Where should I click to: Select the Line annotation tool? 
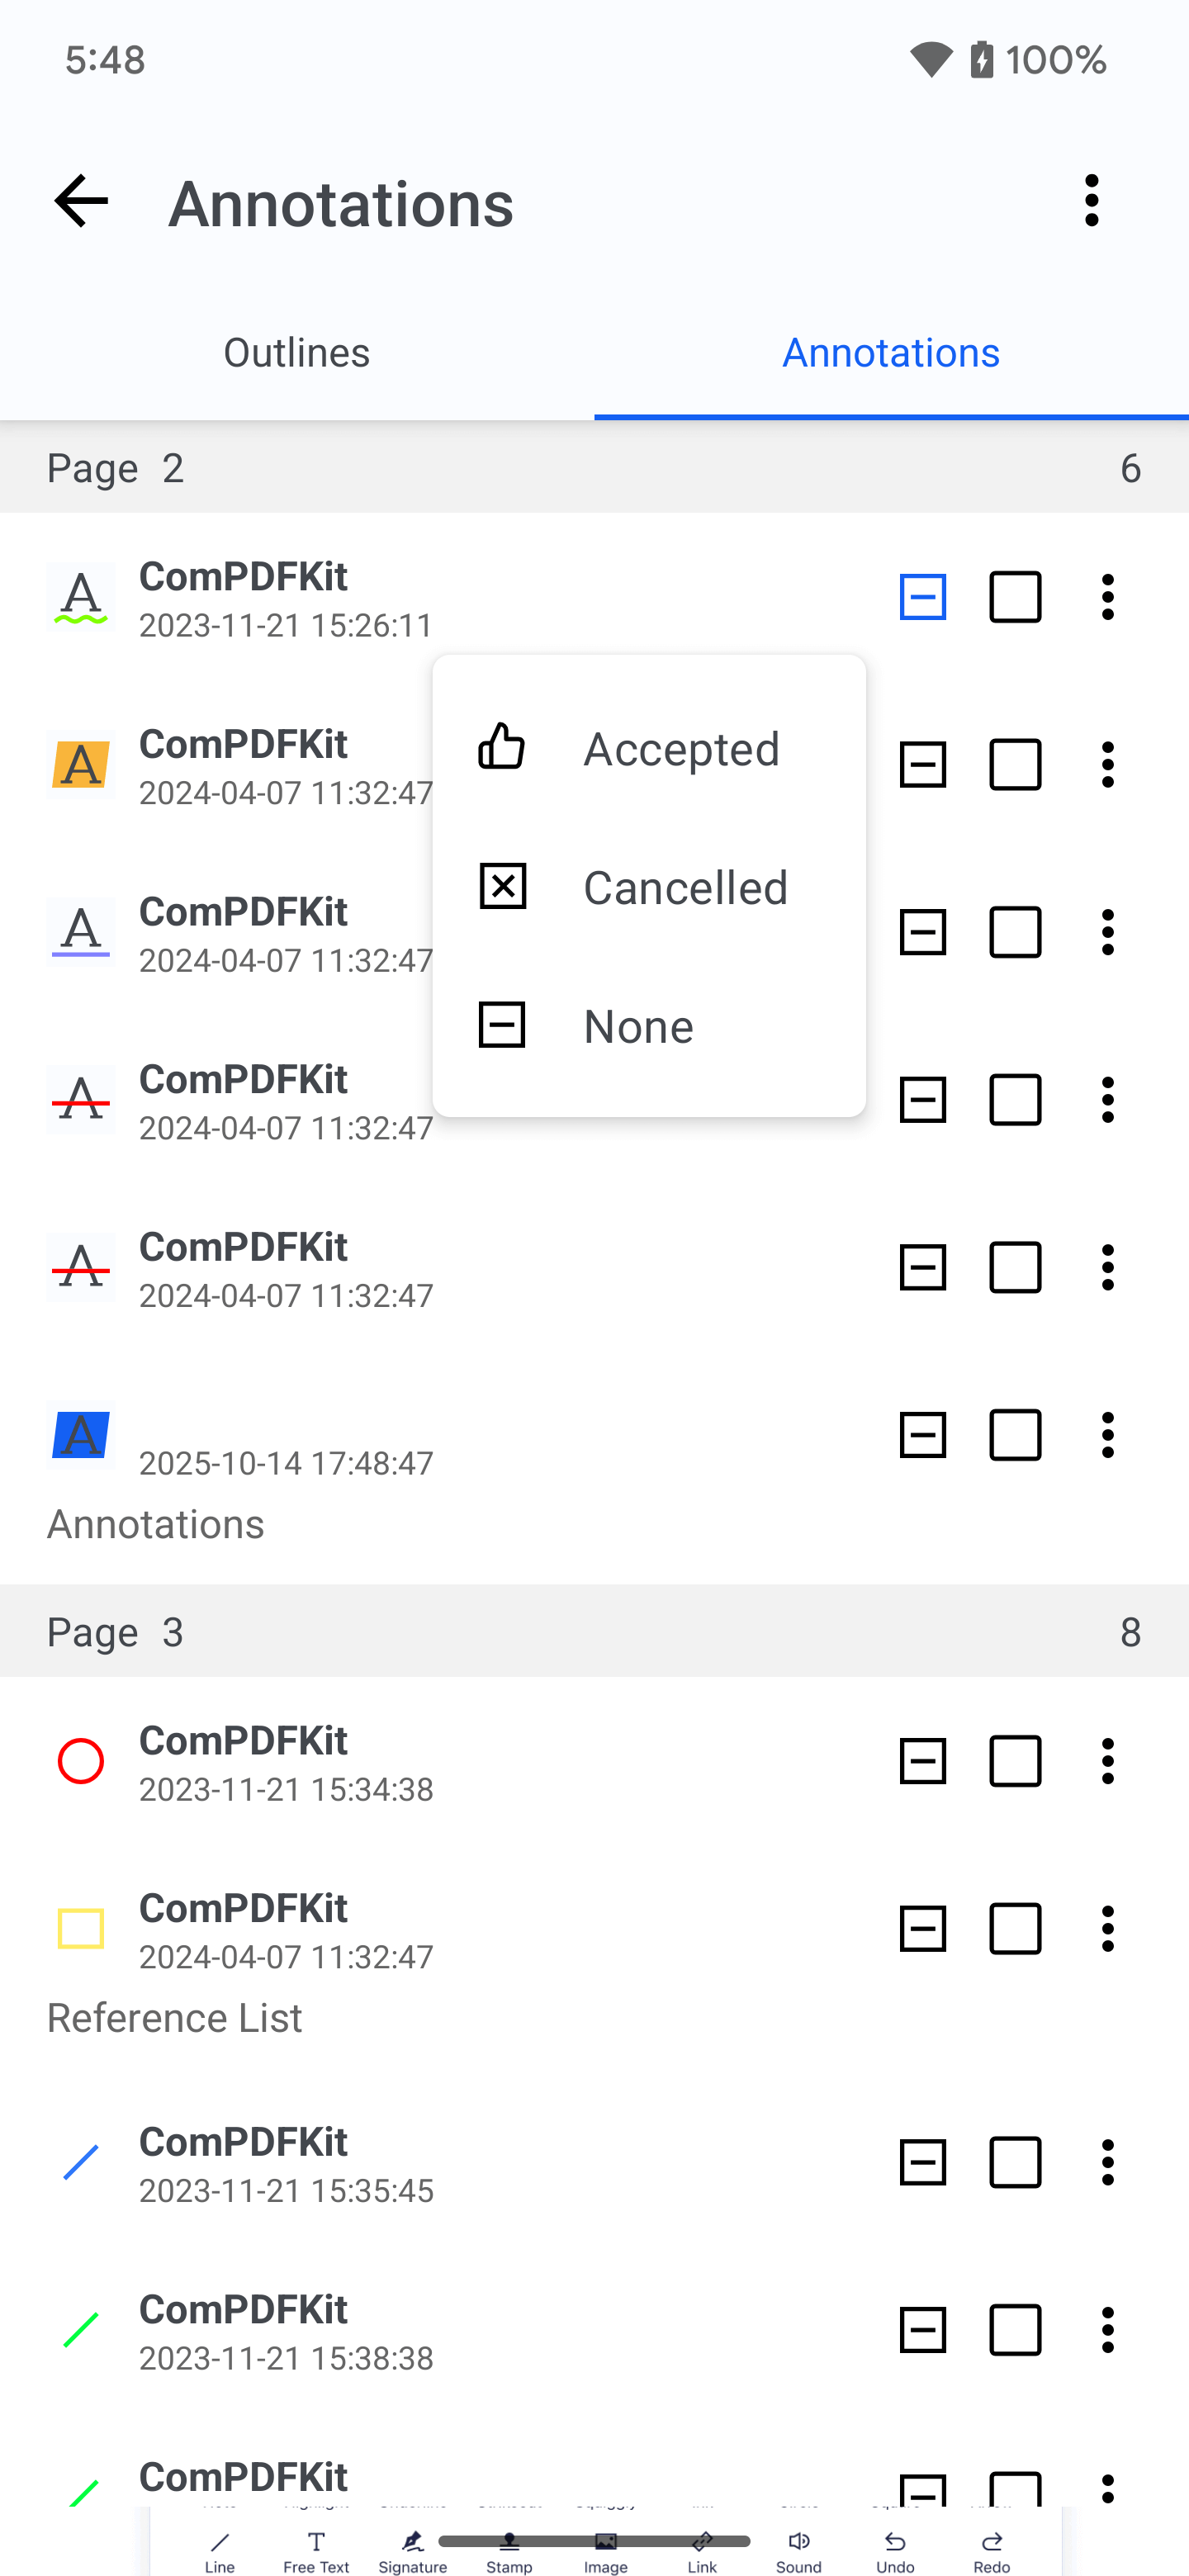tap(219, 2550)
